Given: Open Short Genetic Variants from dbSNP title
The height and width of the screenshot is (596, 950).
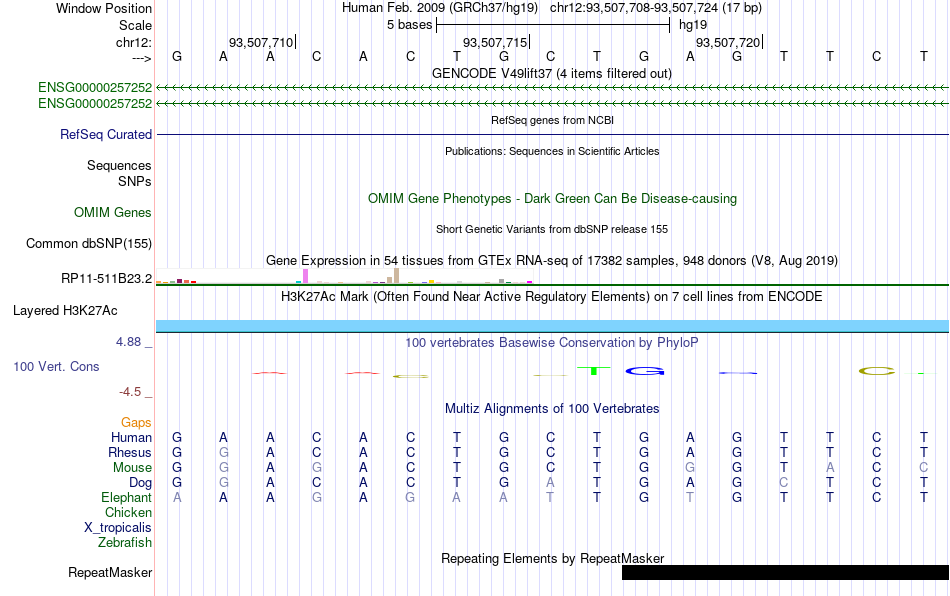Looking at the screenshot, I should [552, 229].
